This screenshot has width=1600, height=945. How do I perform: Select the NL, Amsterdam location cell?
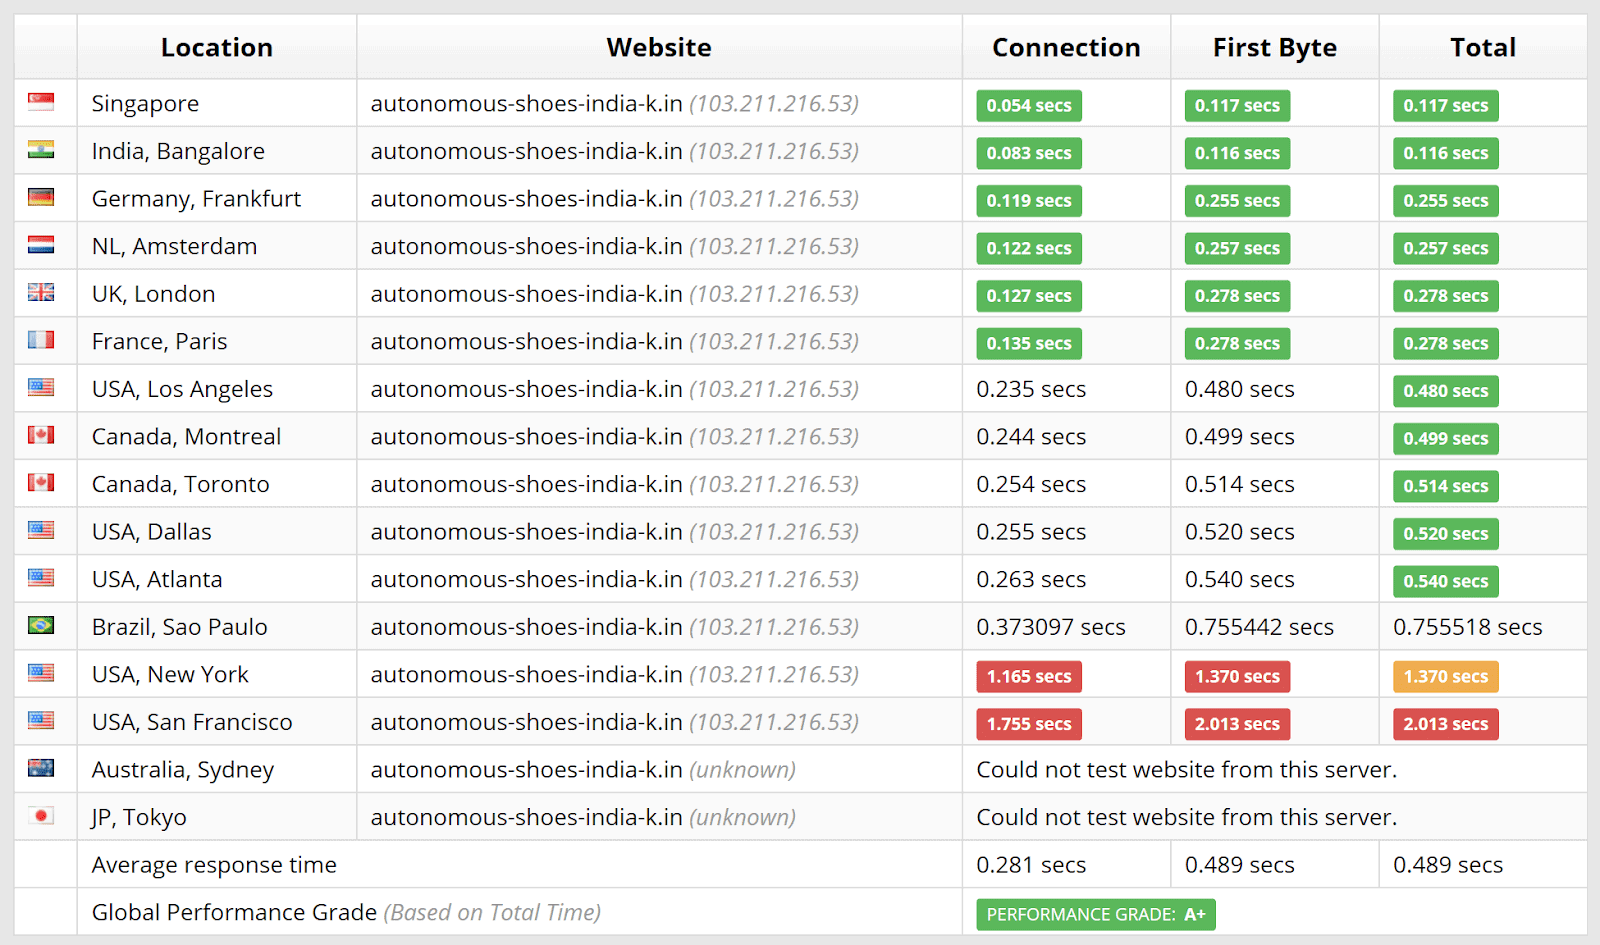click(217, 246)
